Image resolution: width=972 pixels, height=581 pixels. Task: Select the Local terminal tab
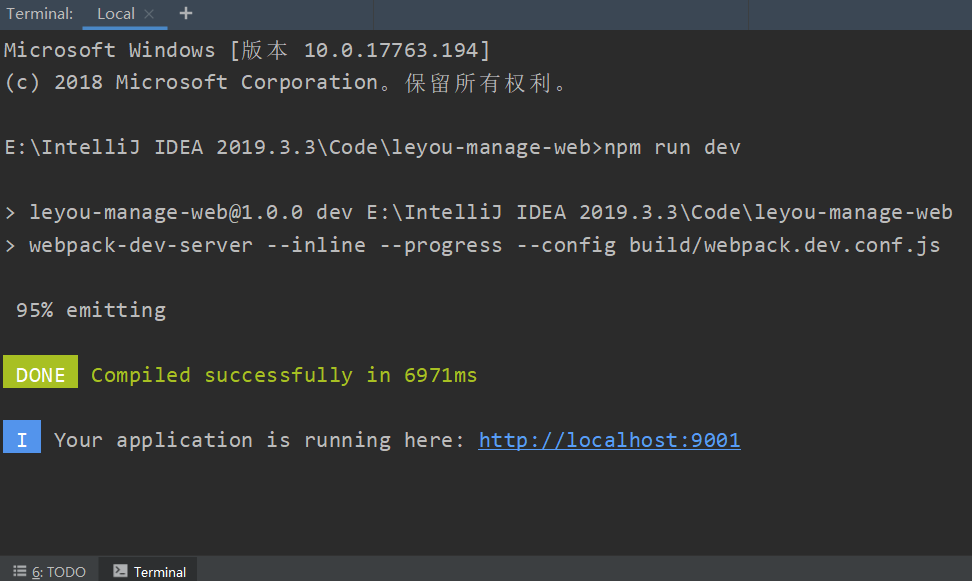coord(116,14)
